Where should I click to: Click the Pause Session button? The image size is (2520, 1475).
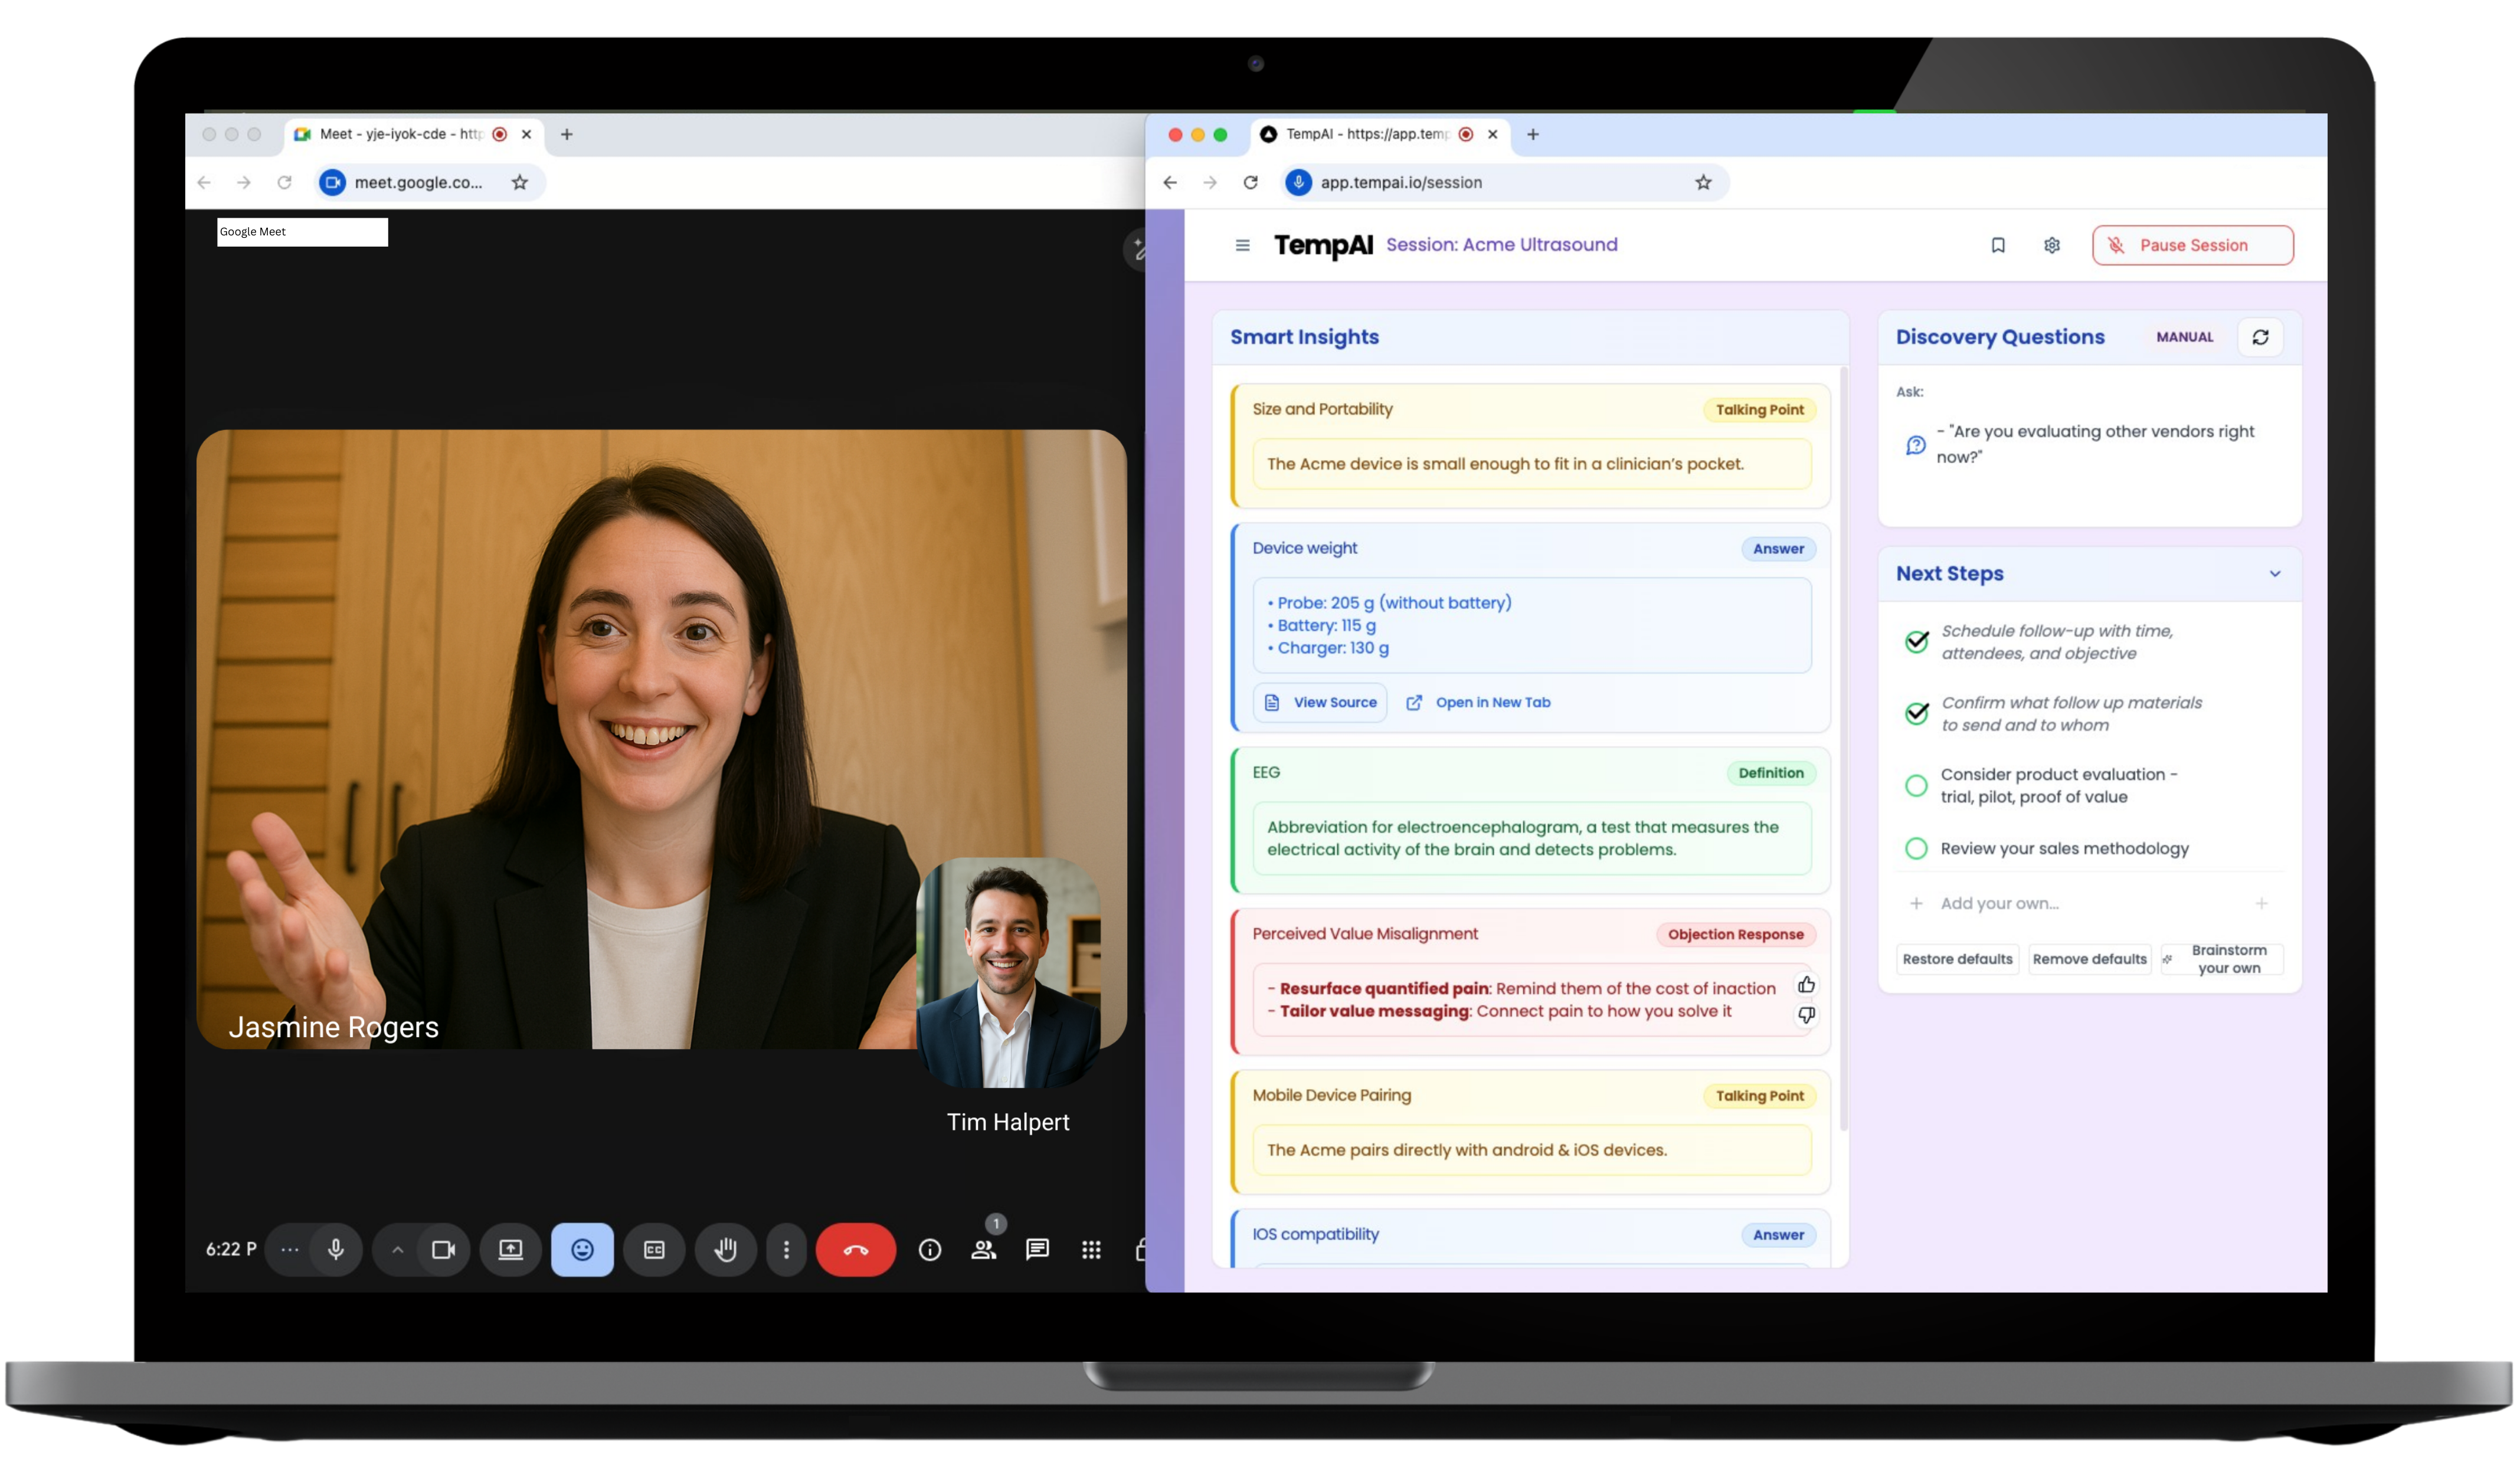pyautogui.click(x=2192, y=245)
